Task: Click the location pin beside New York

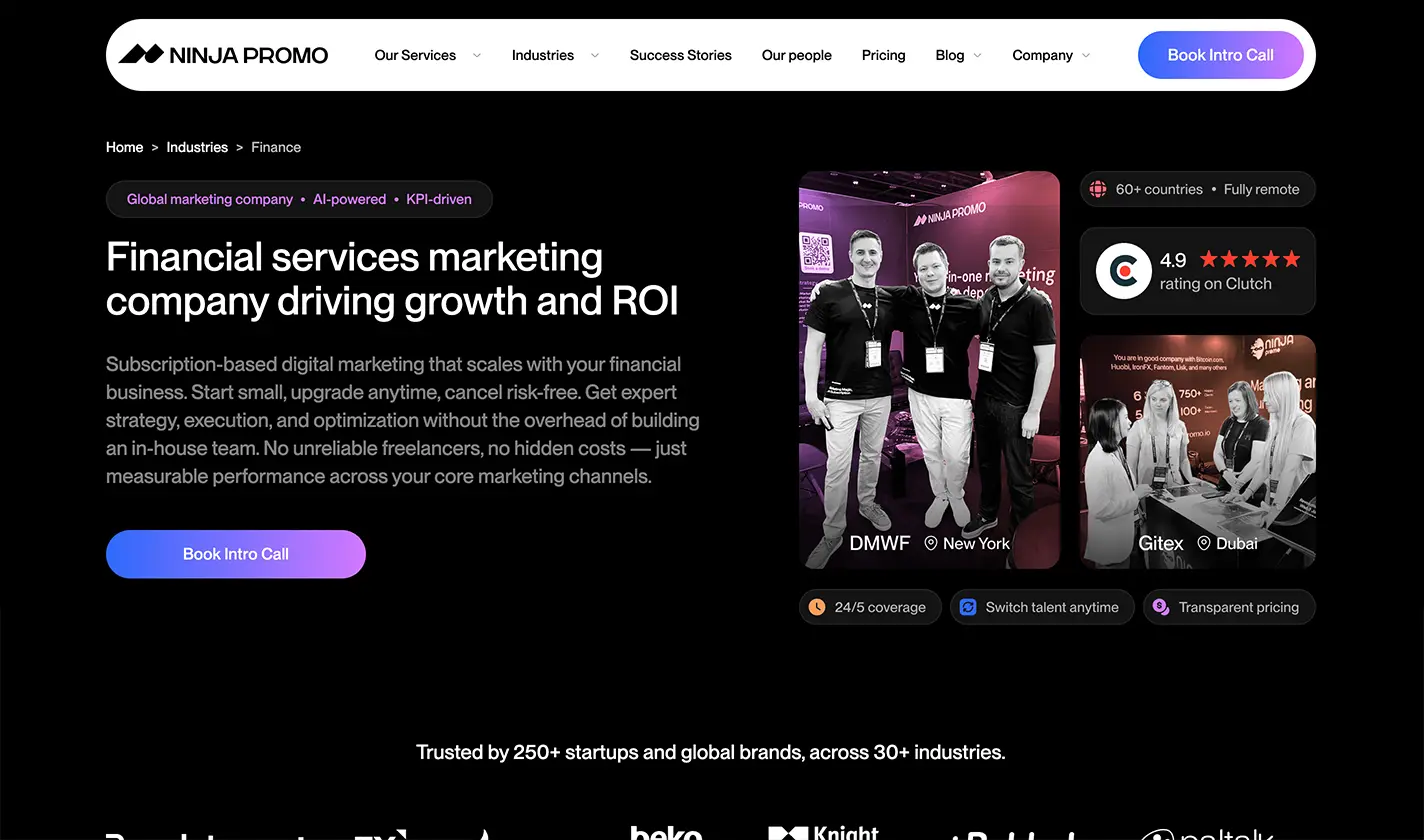Action: (x=931, y=543)
